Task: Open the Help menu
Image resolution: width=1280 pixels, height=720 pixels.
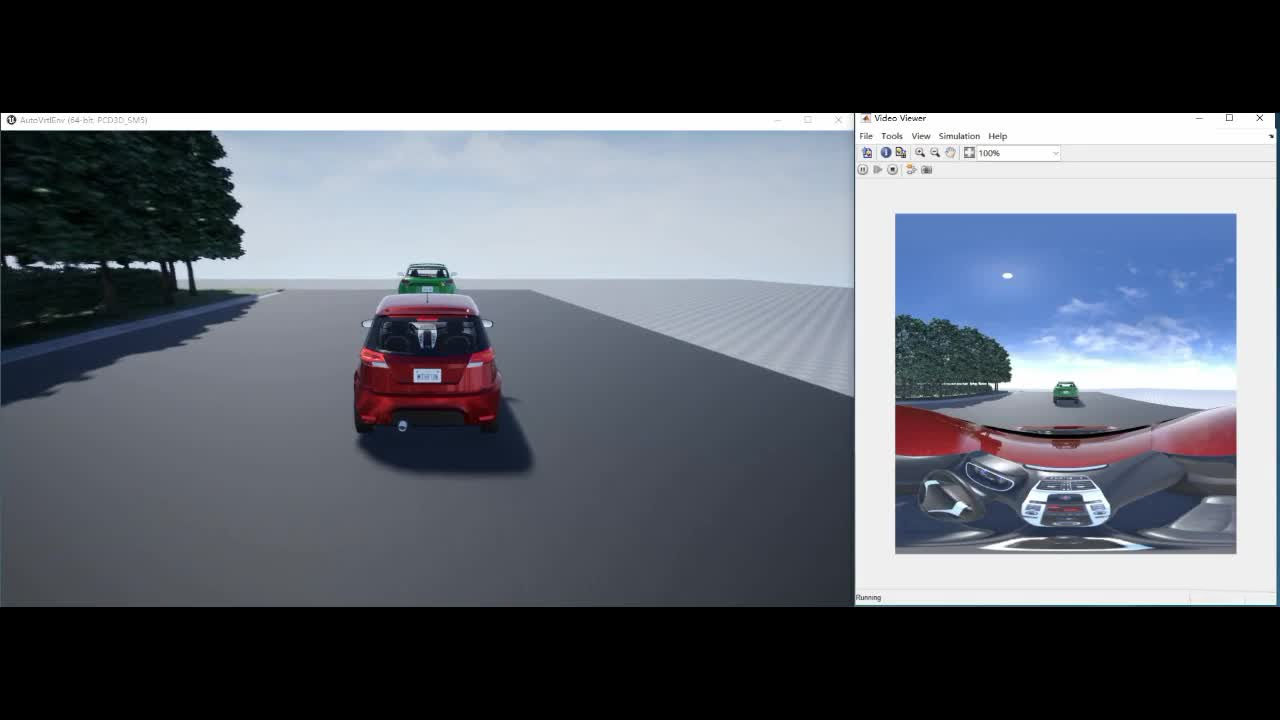Action: pos(997,136)
